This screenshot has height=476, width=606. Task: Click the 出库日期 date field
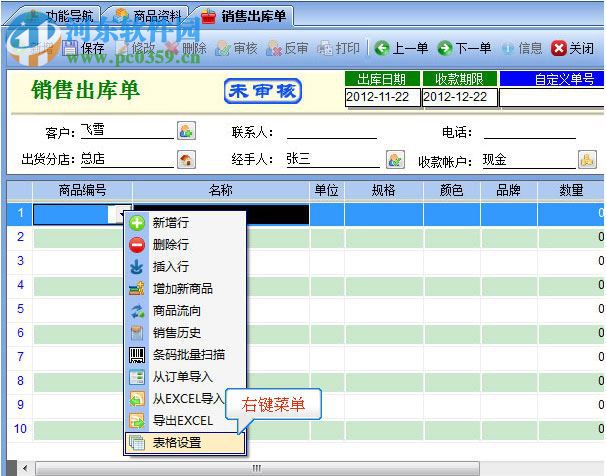[382, 97]
